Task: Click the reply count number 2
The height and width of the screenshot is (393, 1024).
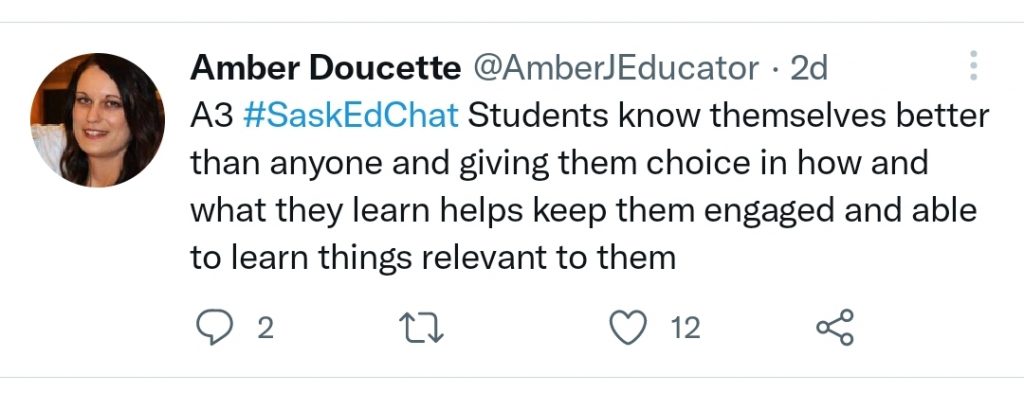Action: [x=264, y=328]
